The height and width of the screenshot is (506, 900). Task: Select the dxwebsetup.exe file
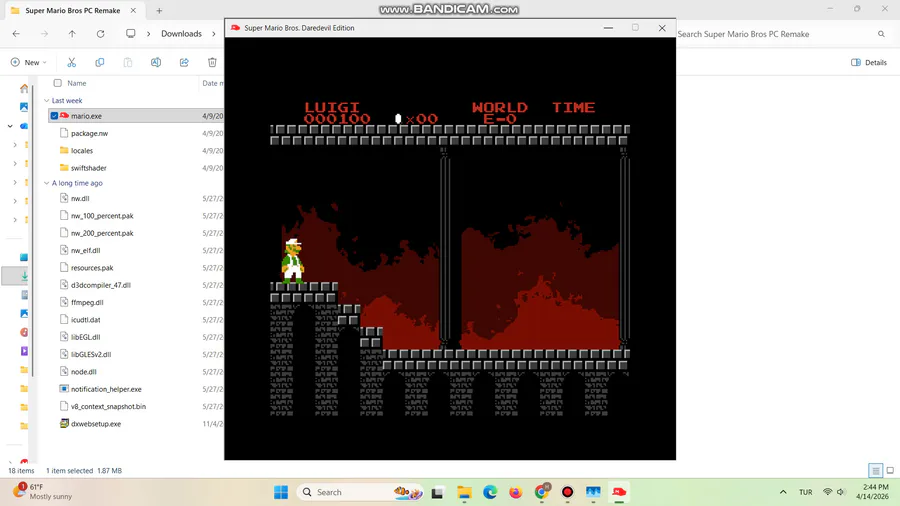pos(96,424)
